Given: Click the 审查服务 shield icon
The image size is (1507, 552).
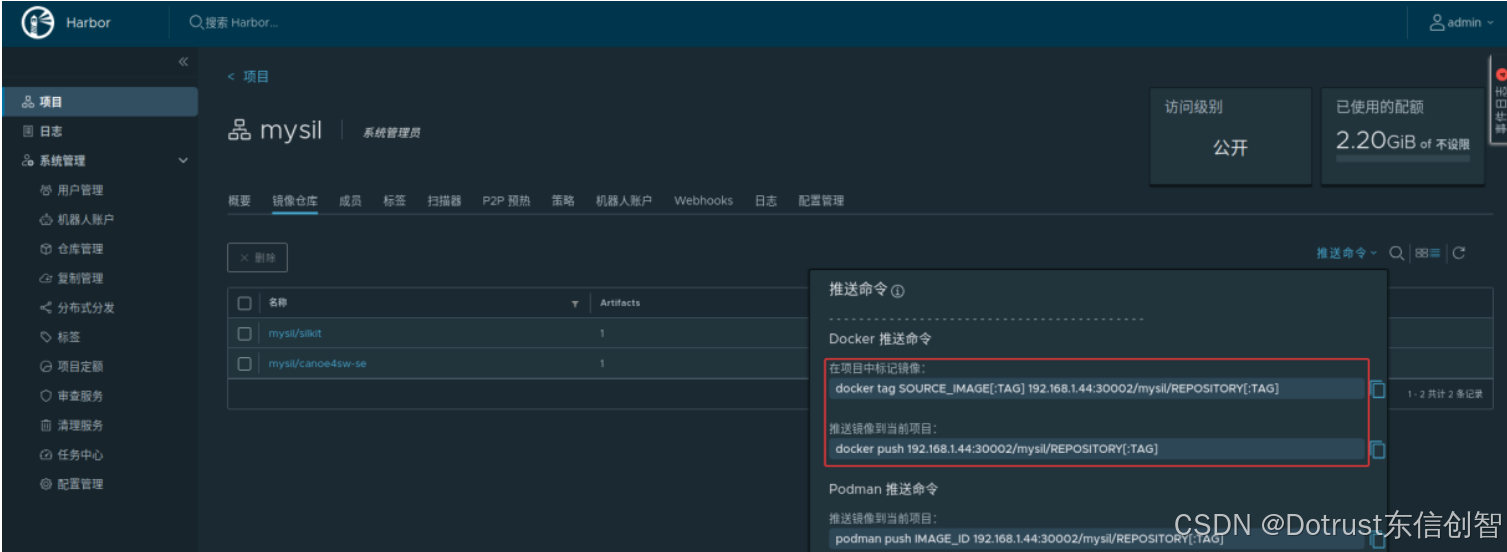Looking at the screenshot, I should pyautogui.click(x=45, y=396).
